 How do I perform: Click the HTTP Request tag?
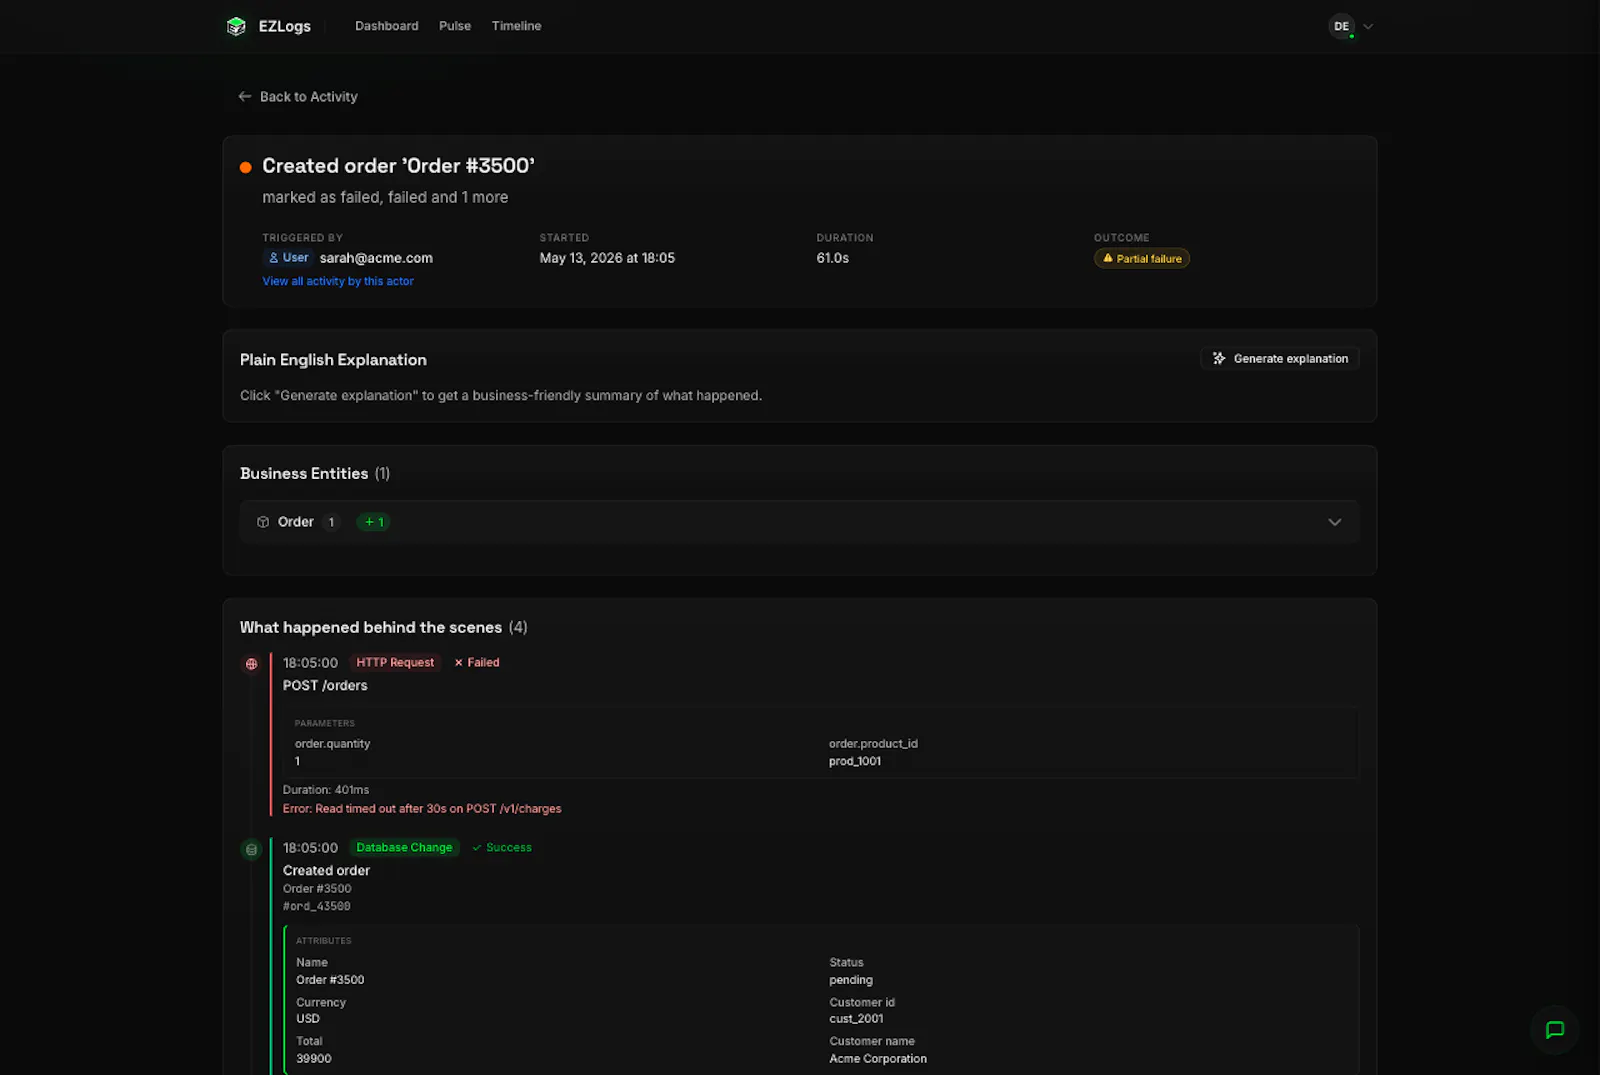pyautogui.click(x=395, y=663)
